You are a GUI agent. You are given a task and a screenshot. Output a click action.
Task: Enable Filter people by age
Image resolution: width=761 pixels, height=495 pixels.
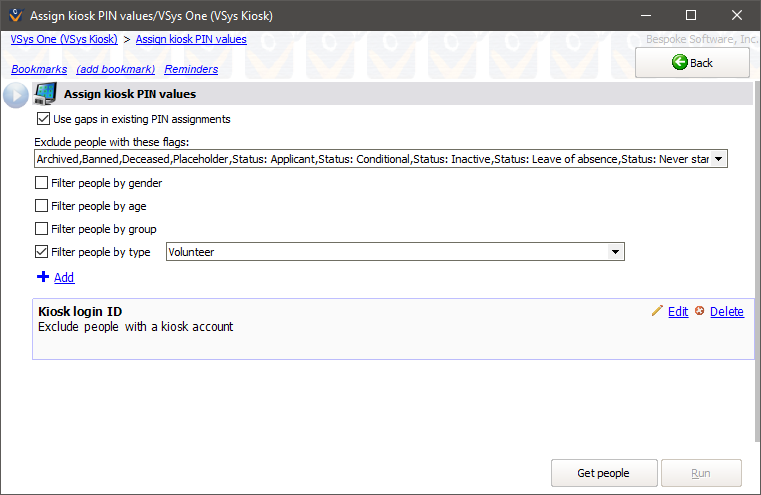(x=42, y=206)
